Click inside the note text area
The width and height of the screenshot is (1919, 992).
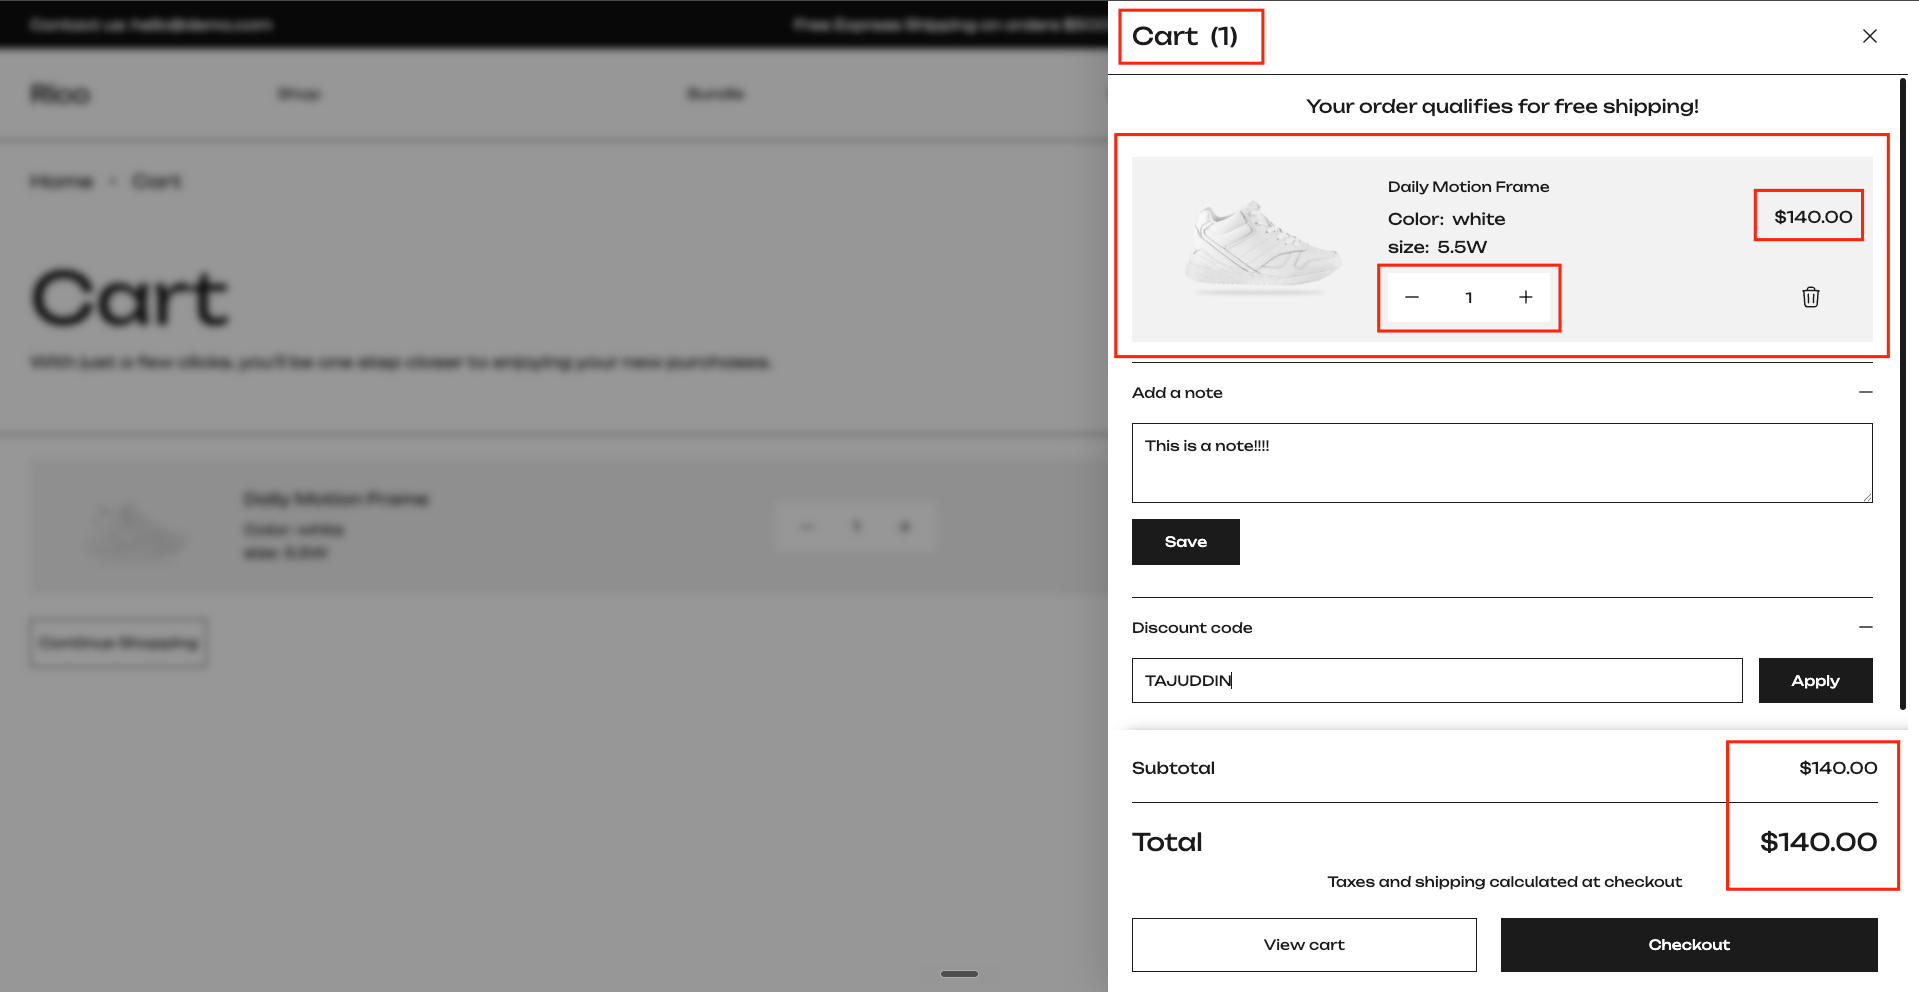point(1502,463)
